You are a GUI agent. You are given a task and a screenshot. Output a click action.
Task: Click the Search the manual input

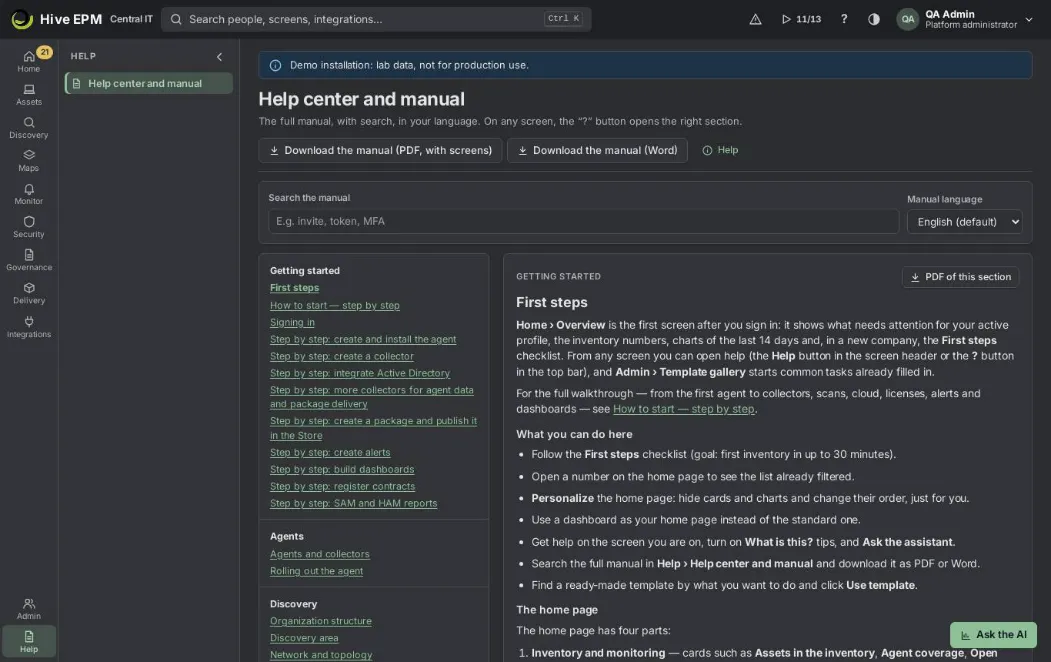(583, 221)
